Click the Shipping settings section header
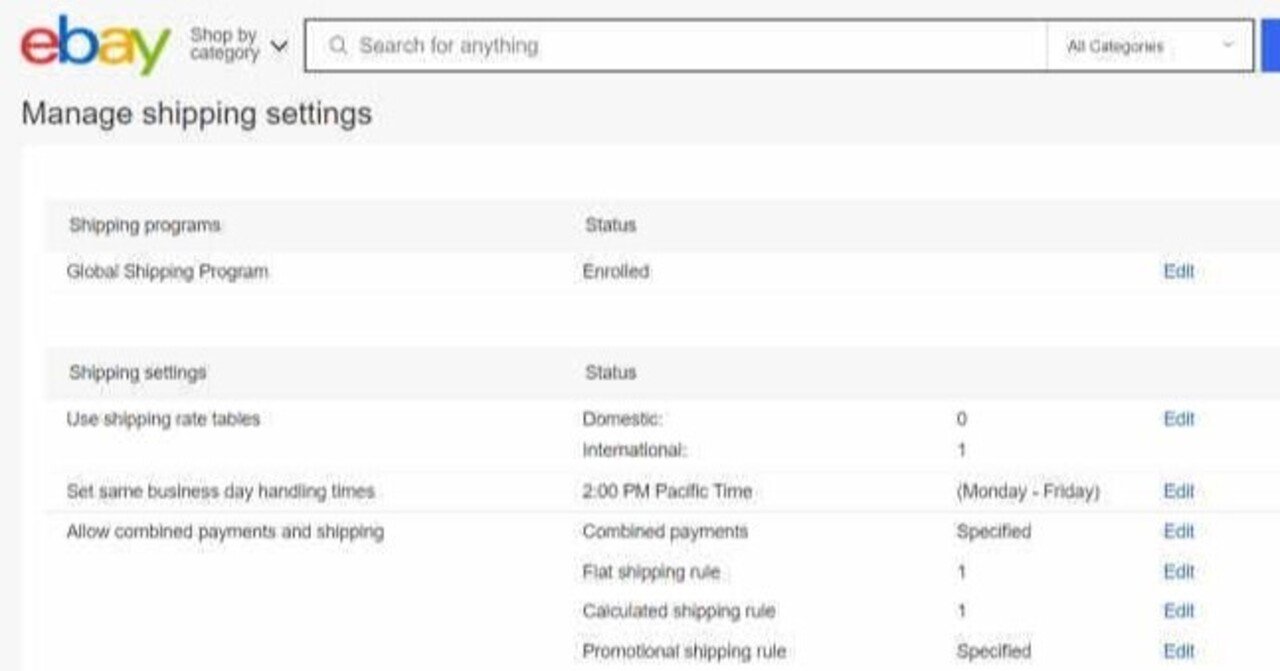 pyautogui.click(x=137, y=372)
